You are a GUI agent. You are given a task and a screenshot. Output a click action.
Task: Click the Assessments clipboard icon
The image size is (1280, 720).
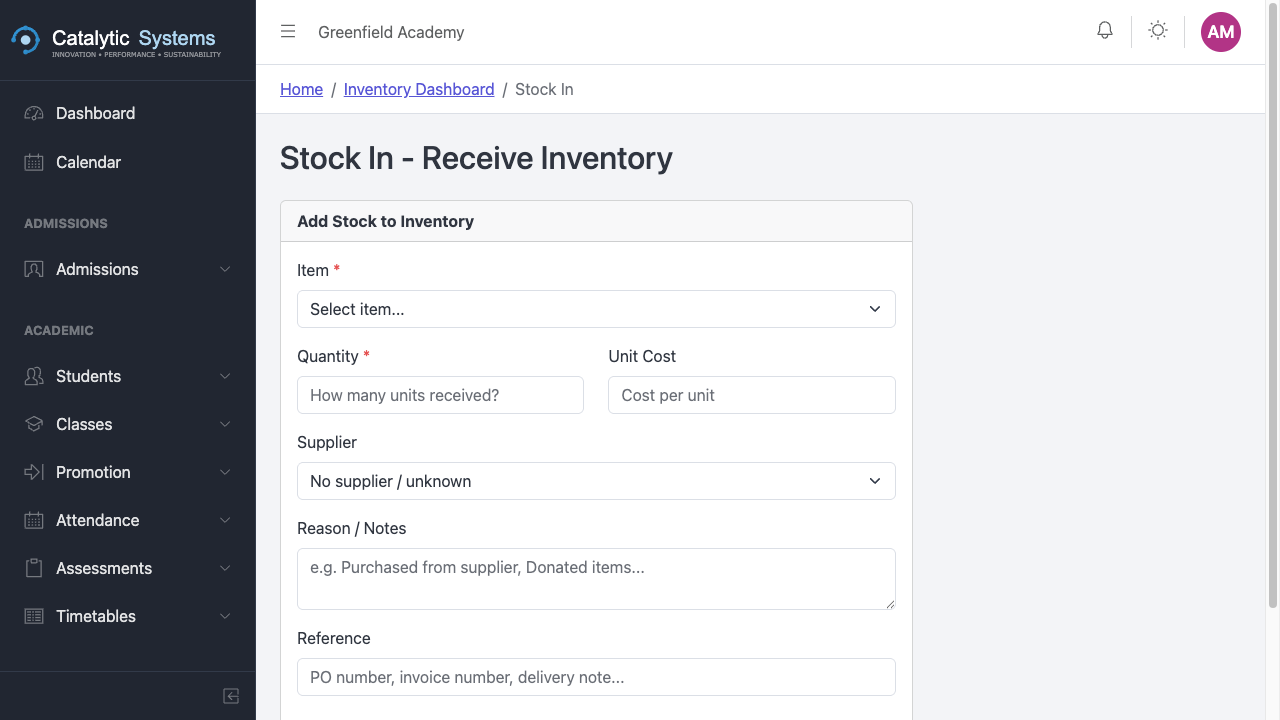pyautogui.click(x=34, y=568)
